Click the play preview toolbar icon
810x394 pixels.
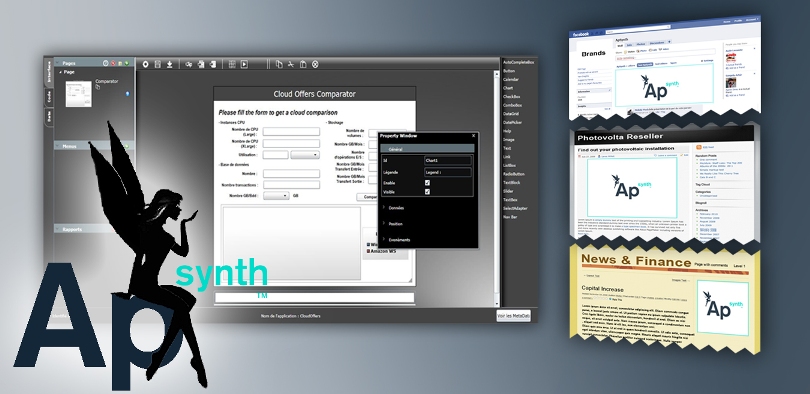(x=244, y=64)
